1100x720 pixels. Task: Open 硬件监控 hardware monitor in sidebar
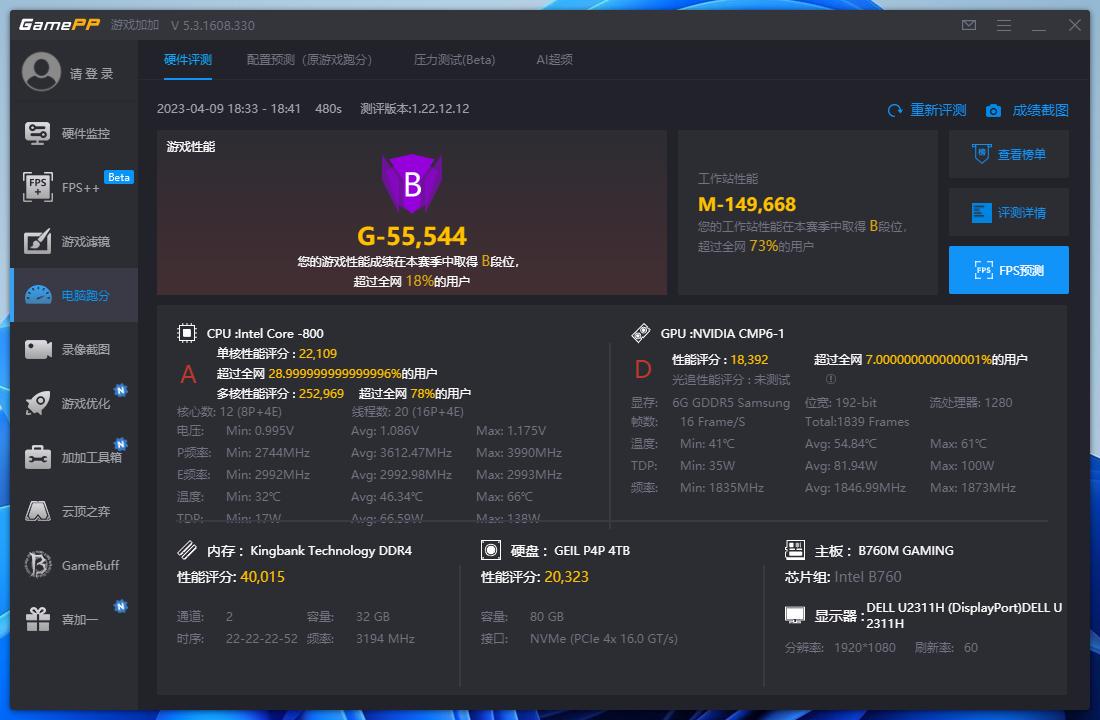[x=74, y=133]
